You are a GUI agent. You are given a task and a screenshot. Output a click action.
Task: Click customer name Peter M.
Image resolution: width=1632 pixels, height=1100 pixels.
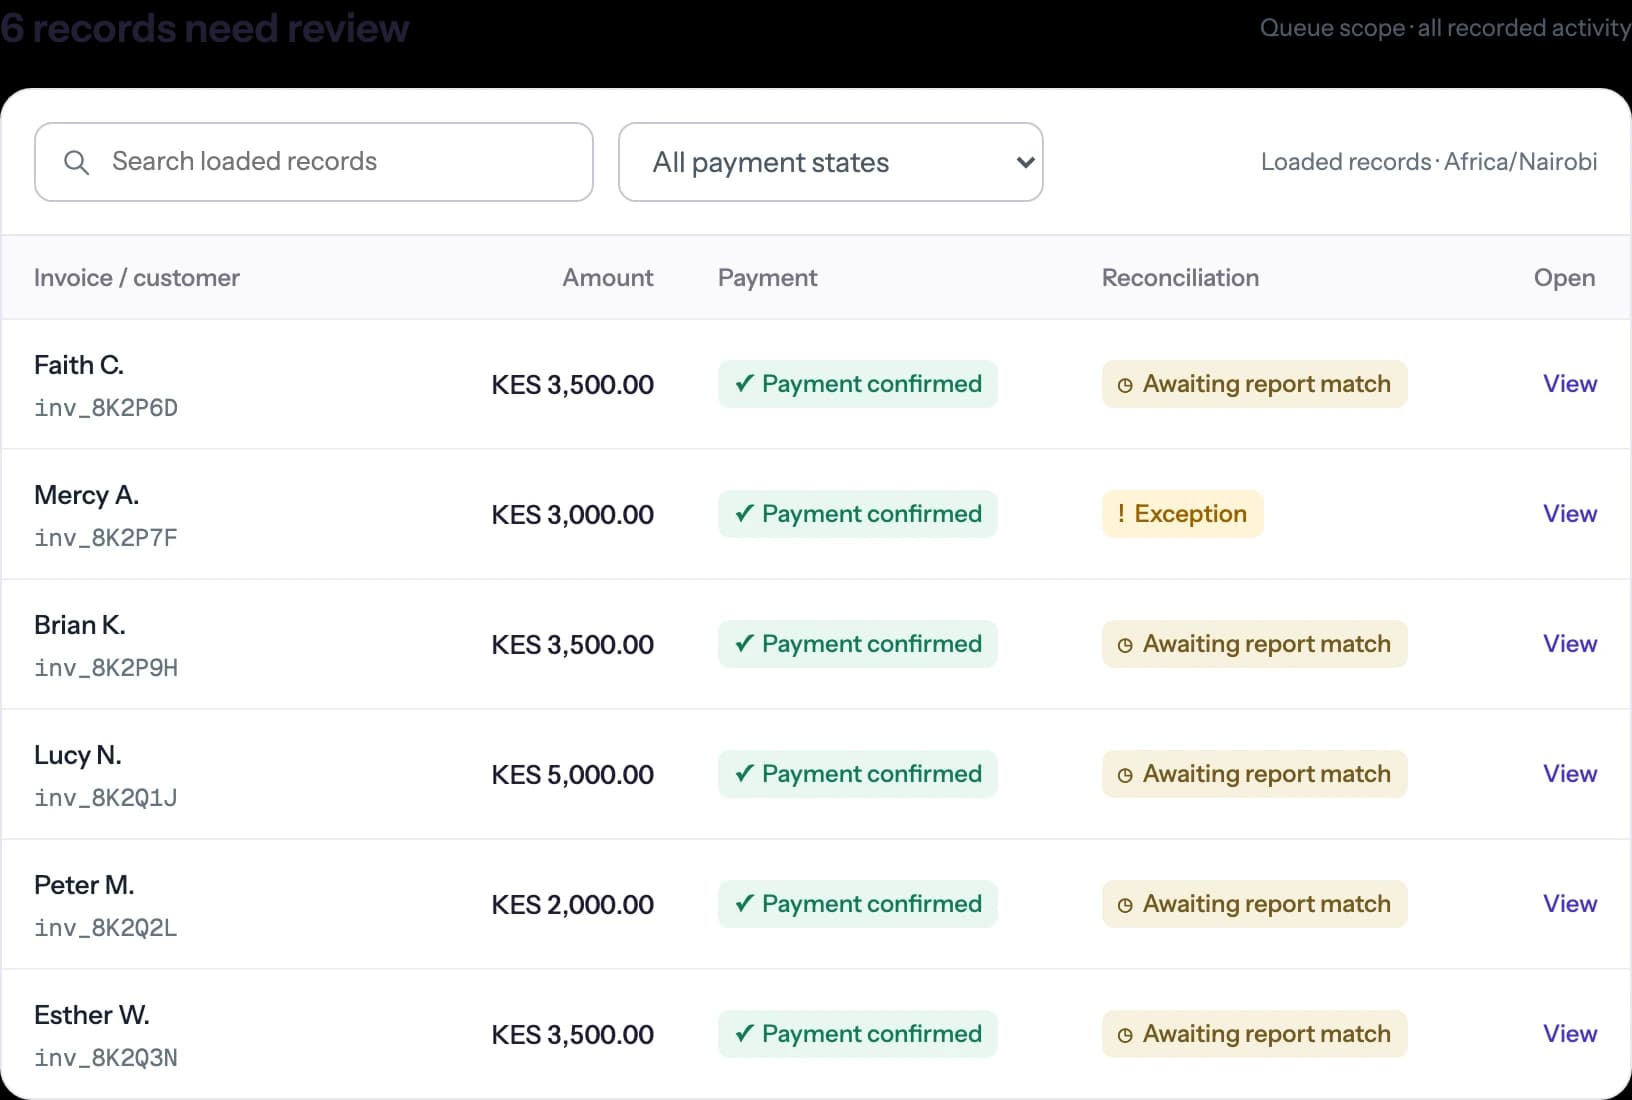coord(84,885)
